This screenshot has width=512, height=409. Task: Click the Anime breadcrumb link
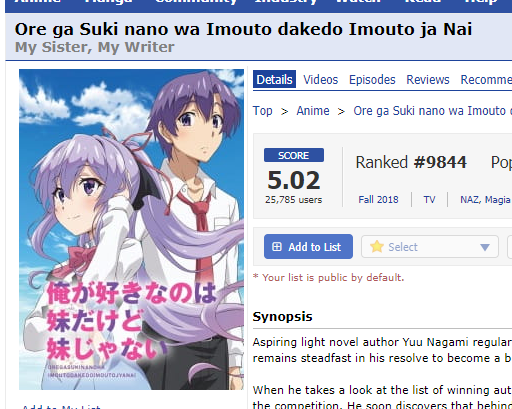(x=313, y=111)
